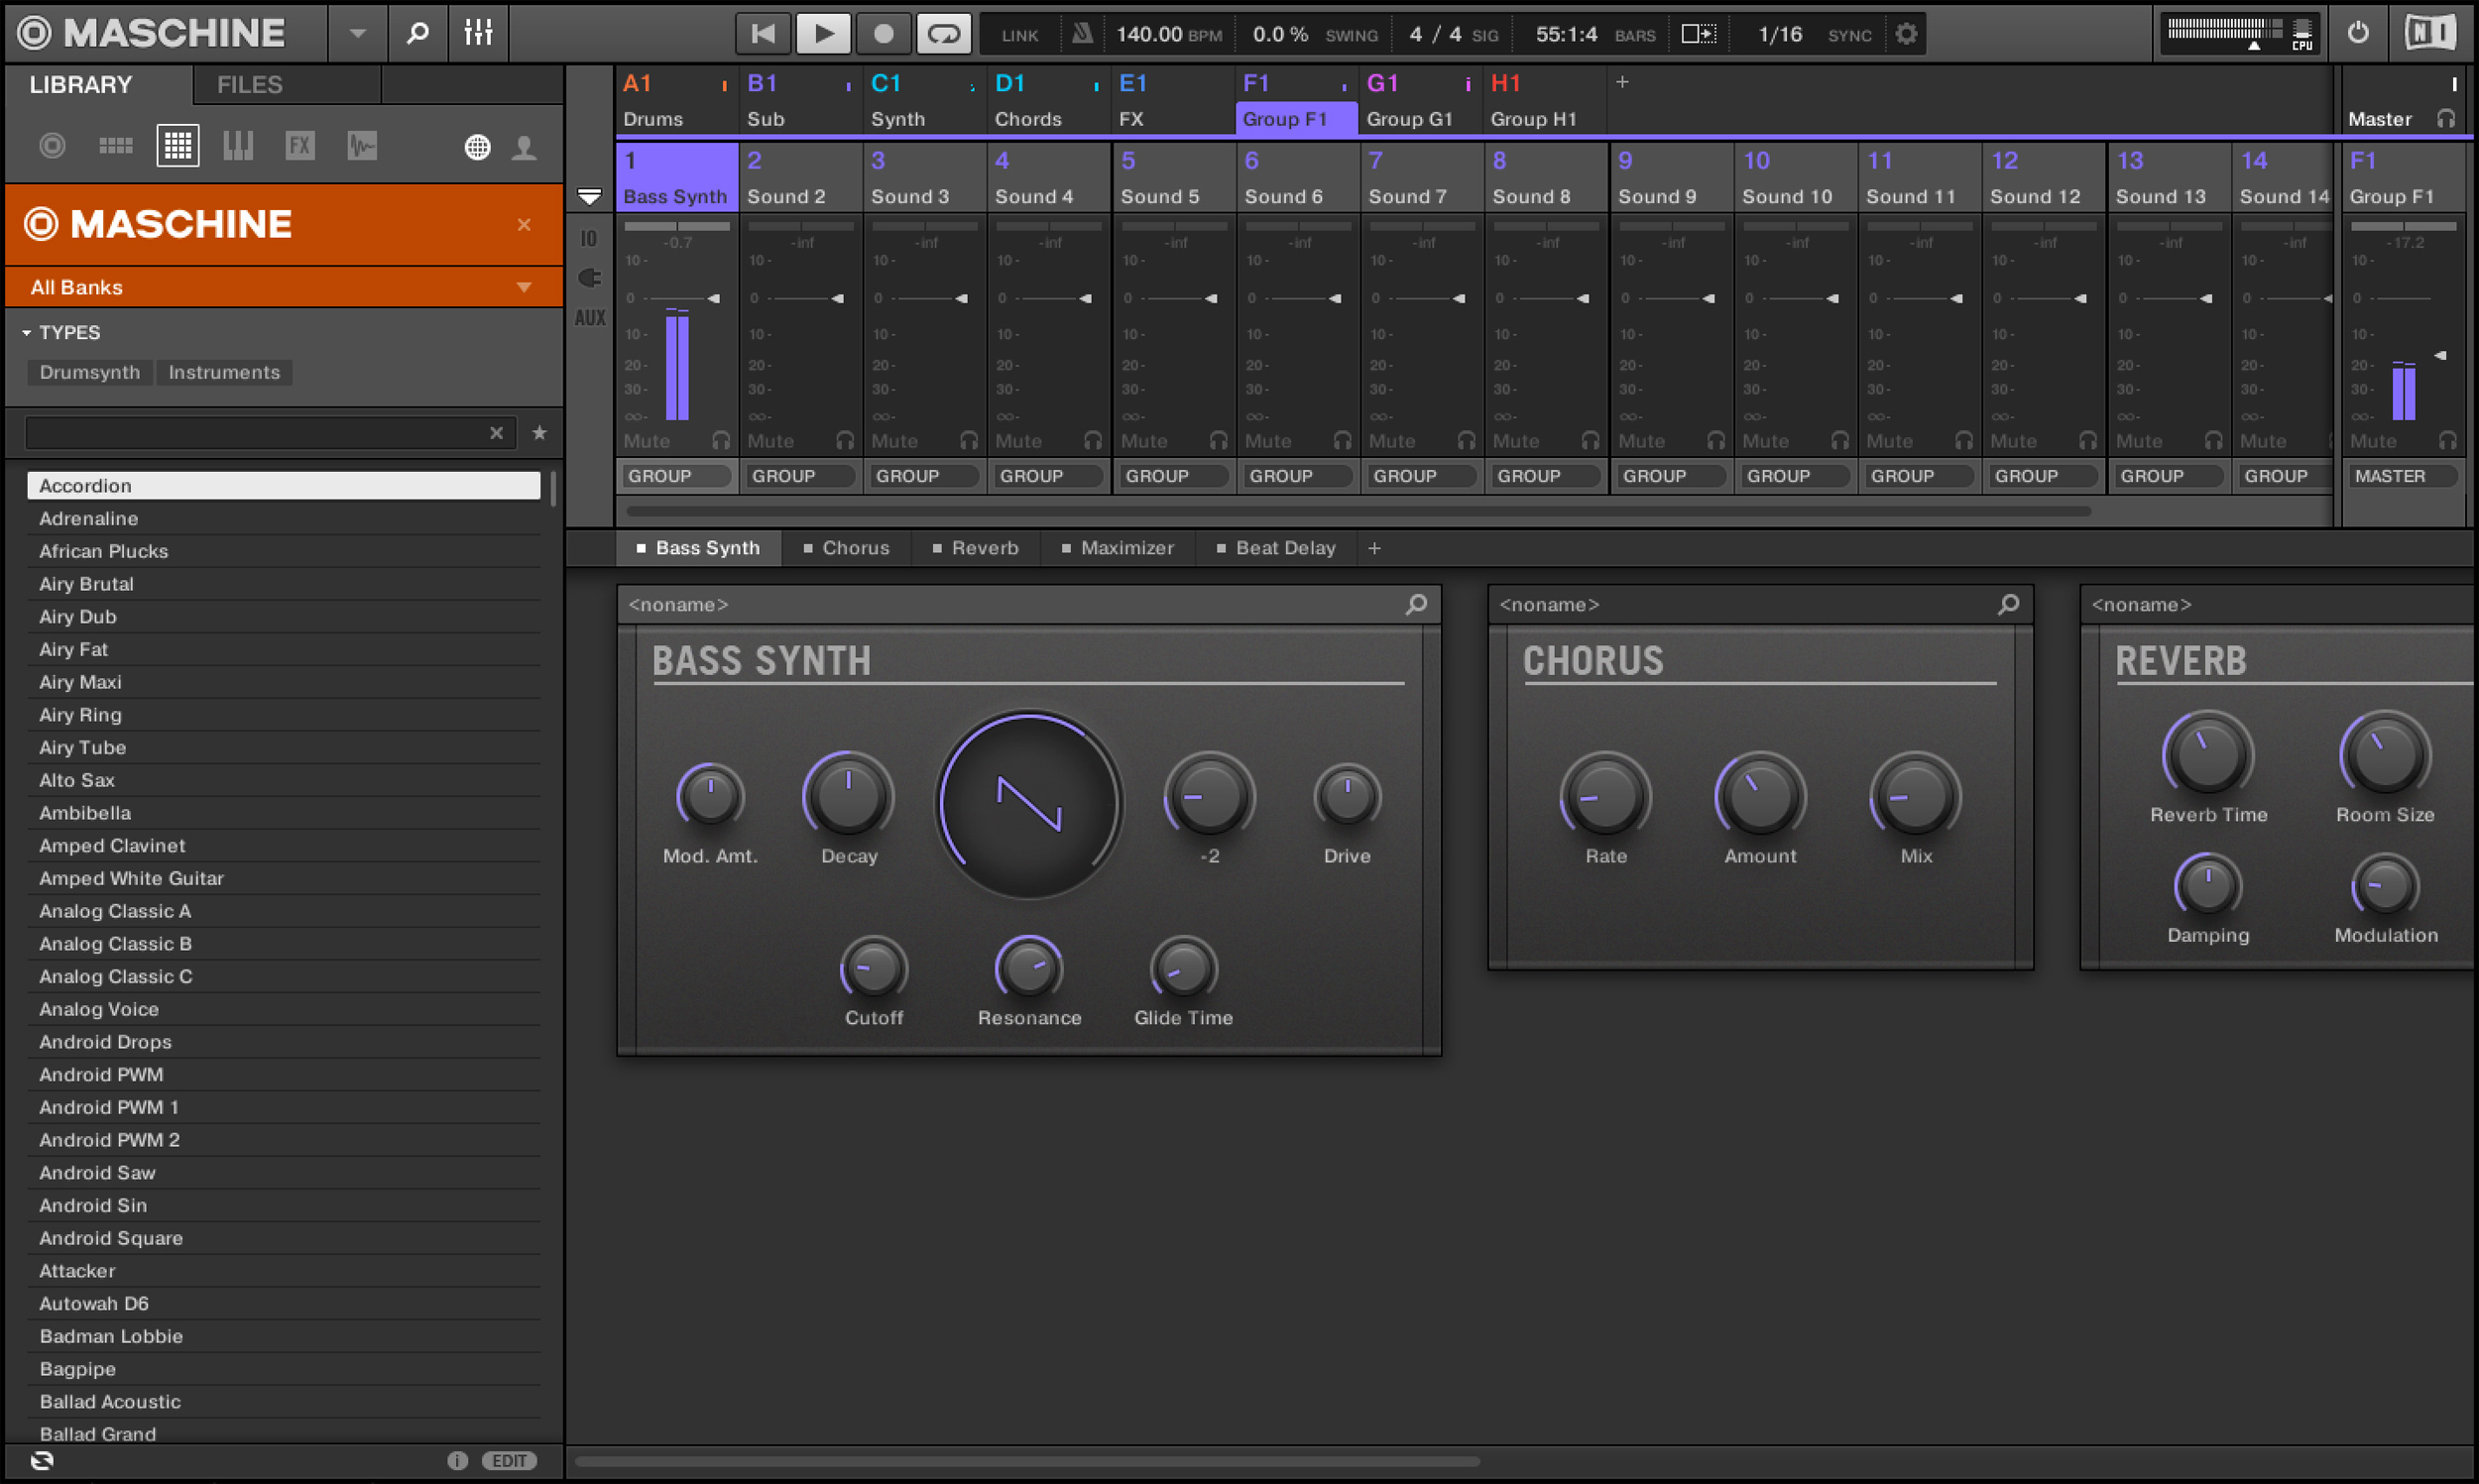
Task: Open the Mixer view icon in the header
Action: click(477, 33)
